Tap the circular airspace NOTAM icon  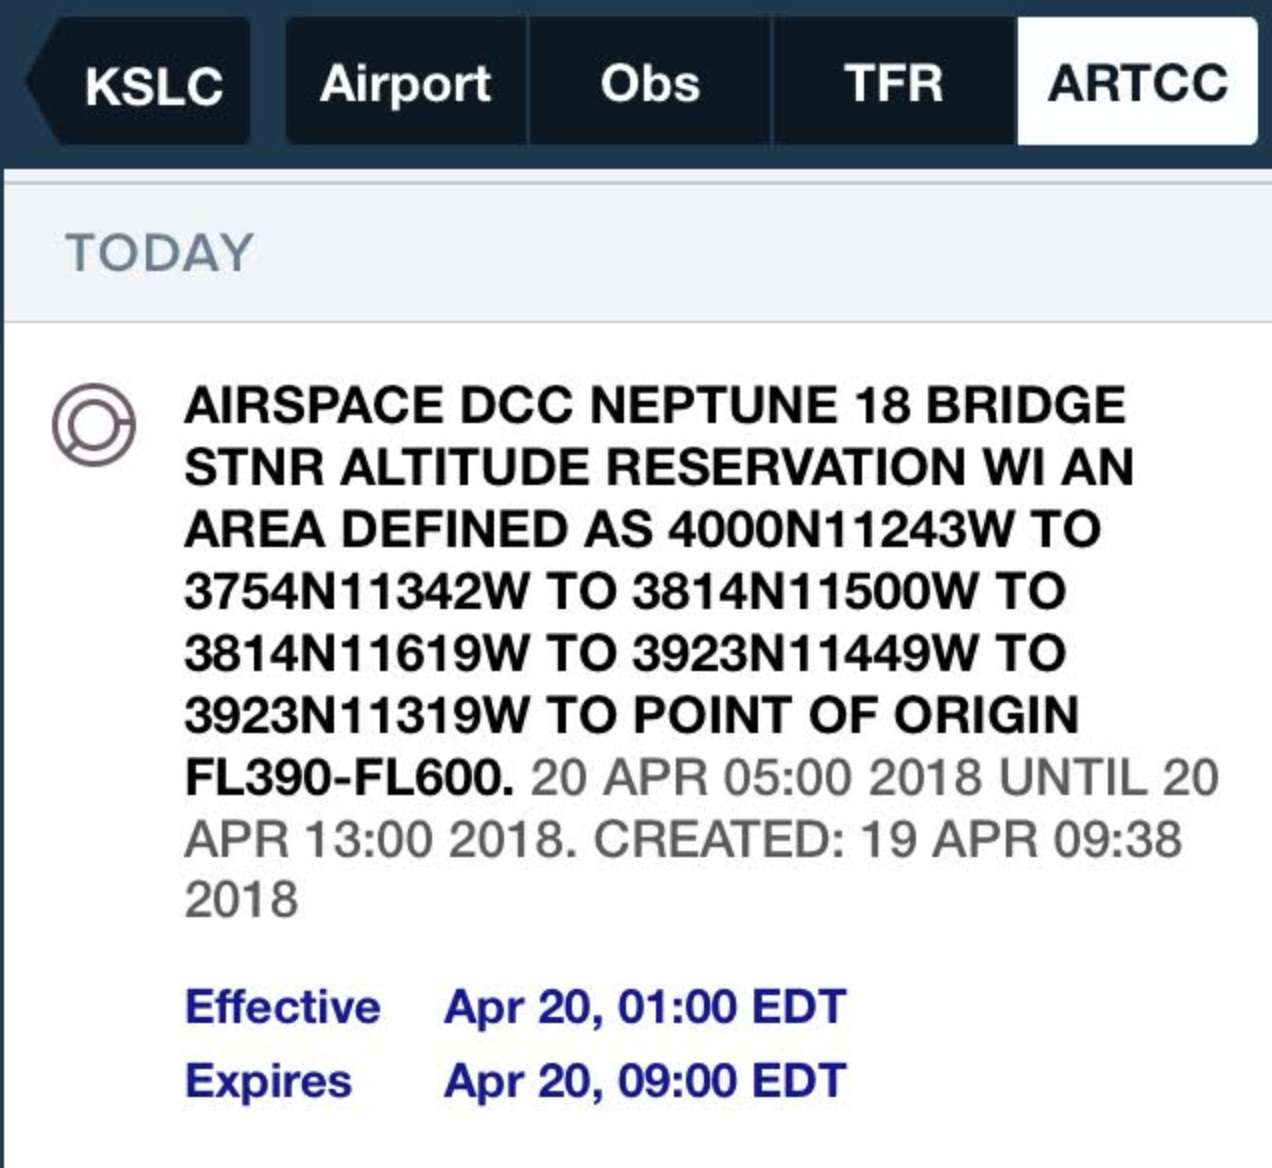point(94,424)
